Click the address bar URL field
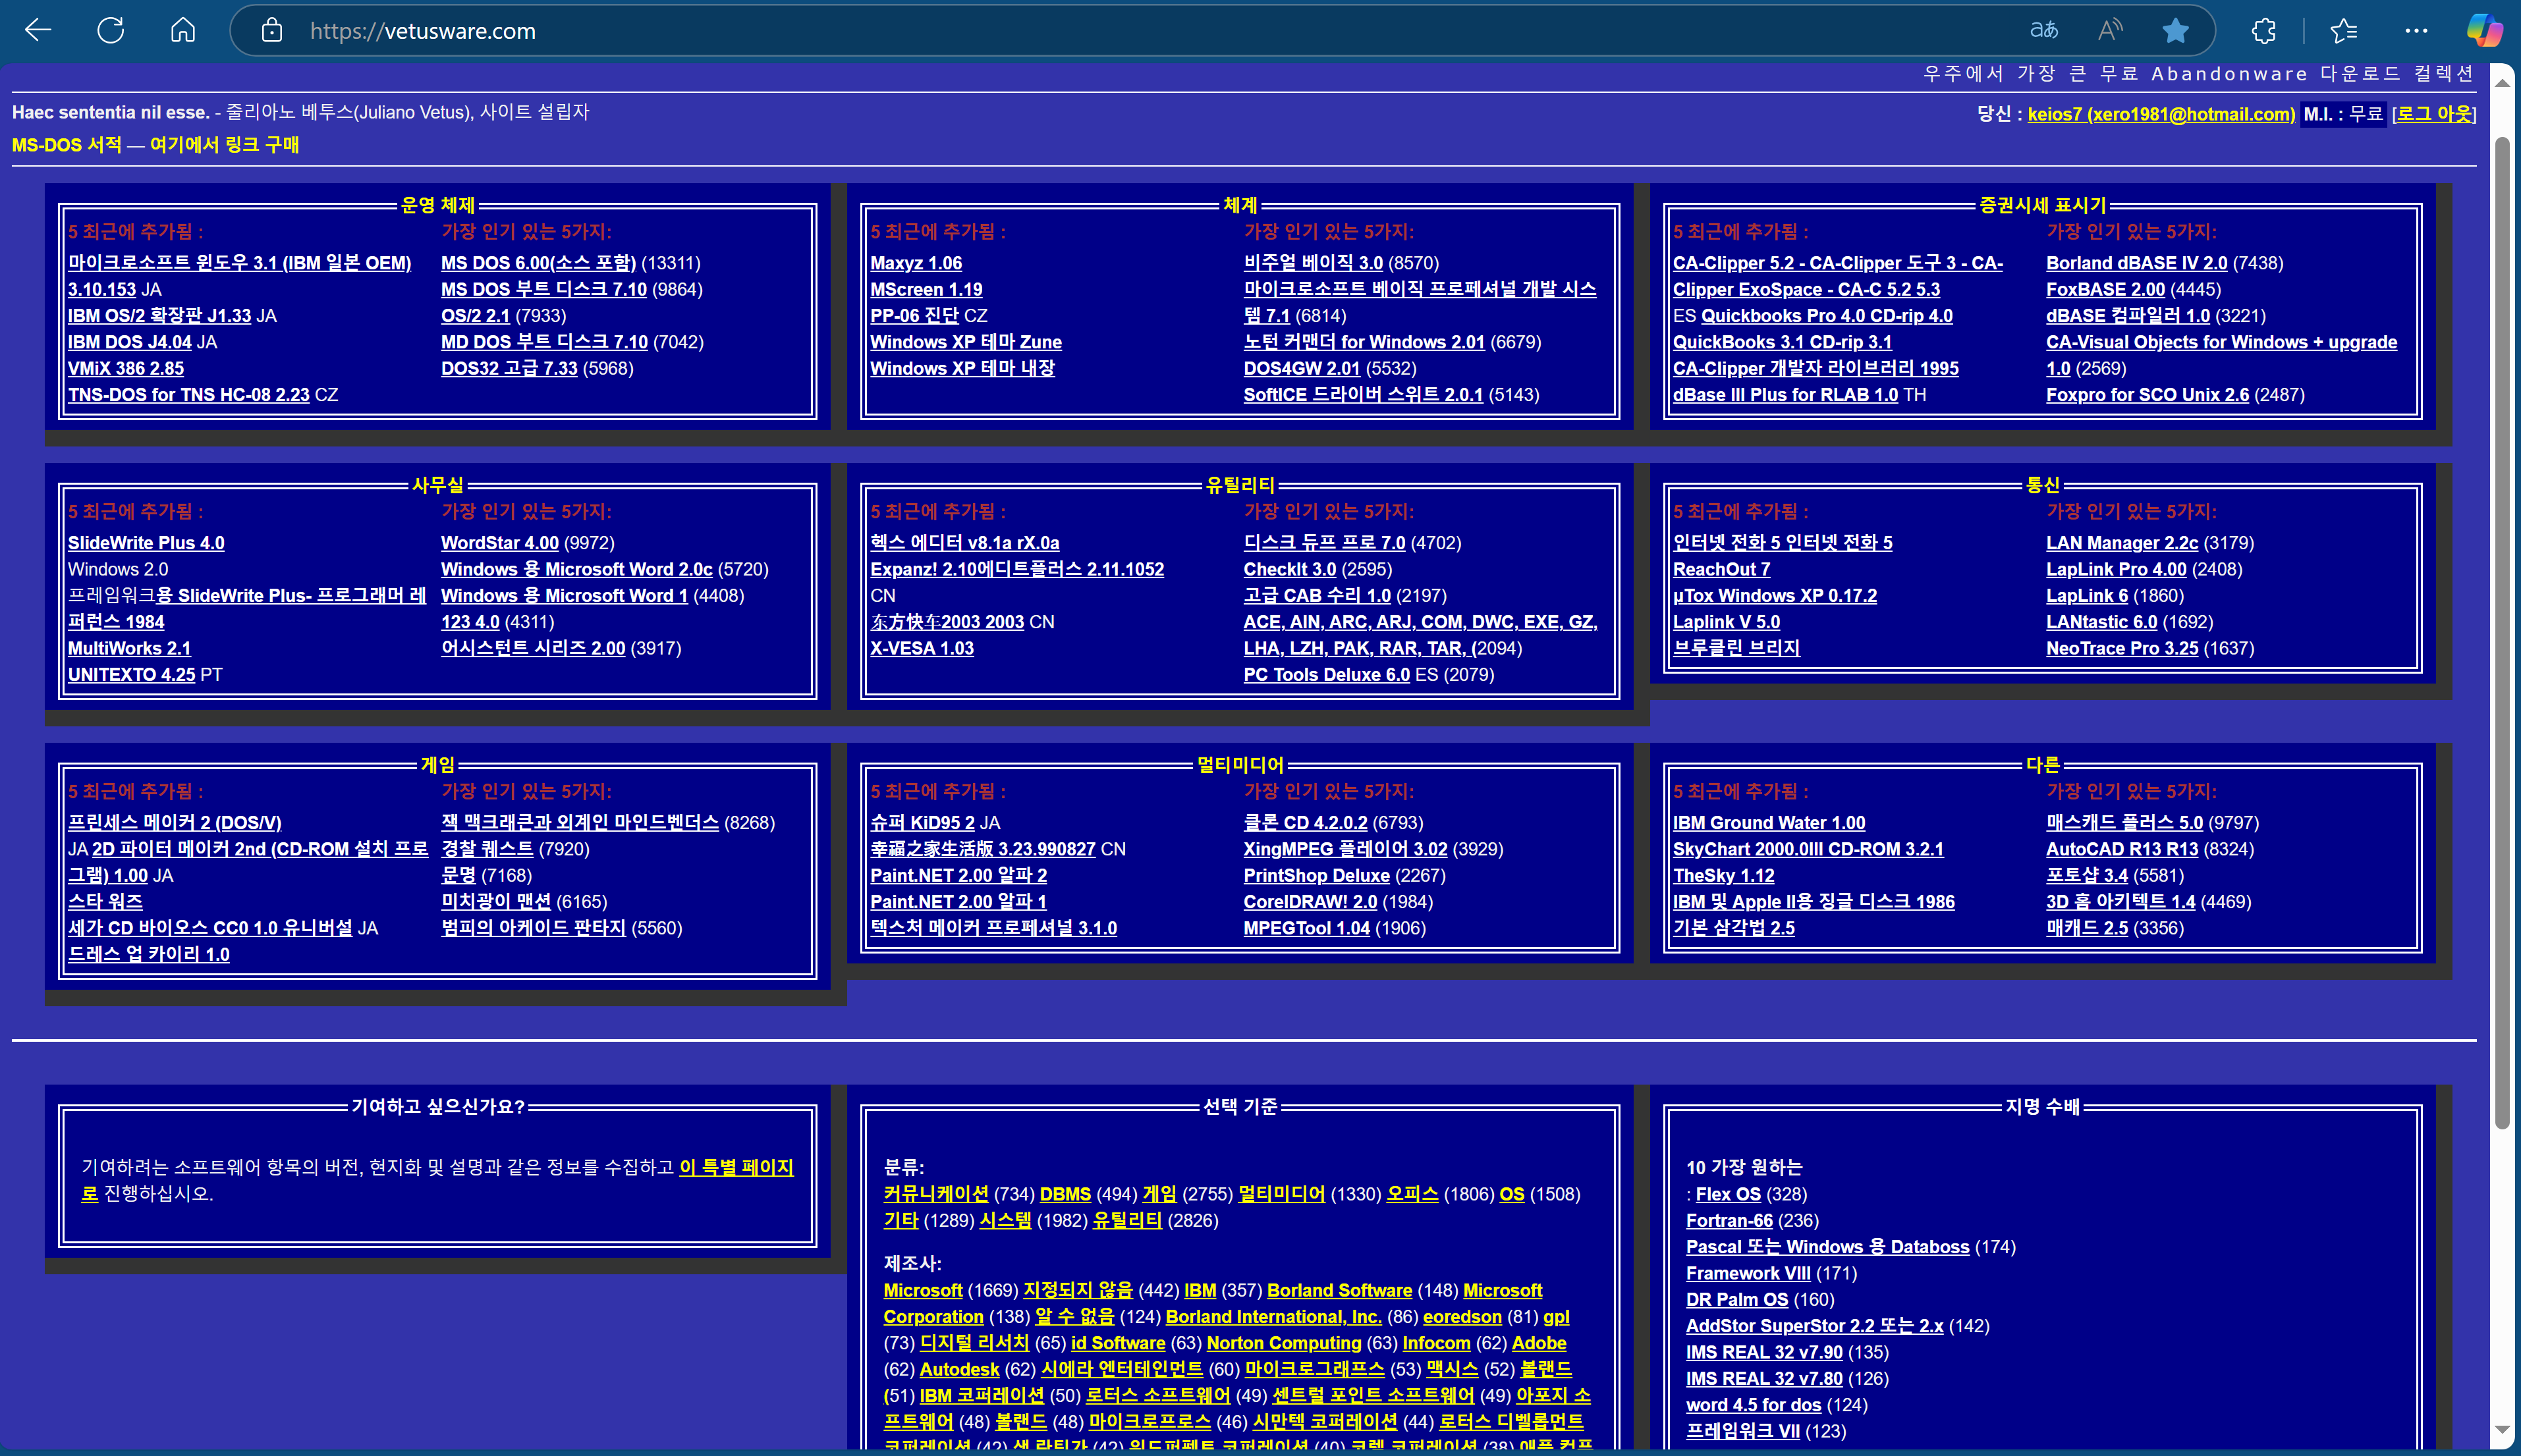The image size is (2521, 1456). (x=1100, y=31)
